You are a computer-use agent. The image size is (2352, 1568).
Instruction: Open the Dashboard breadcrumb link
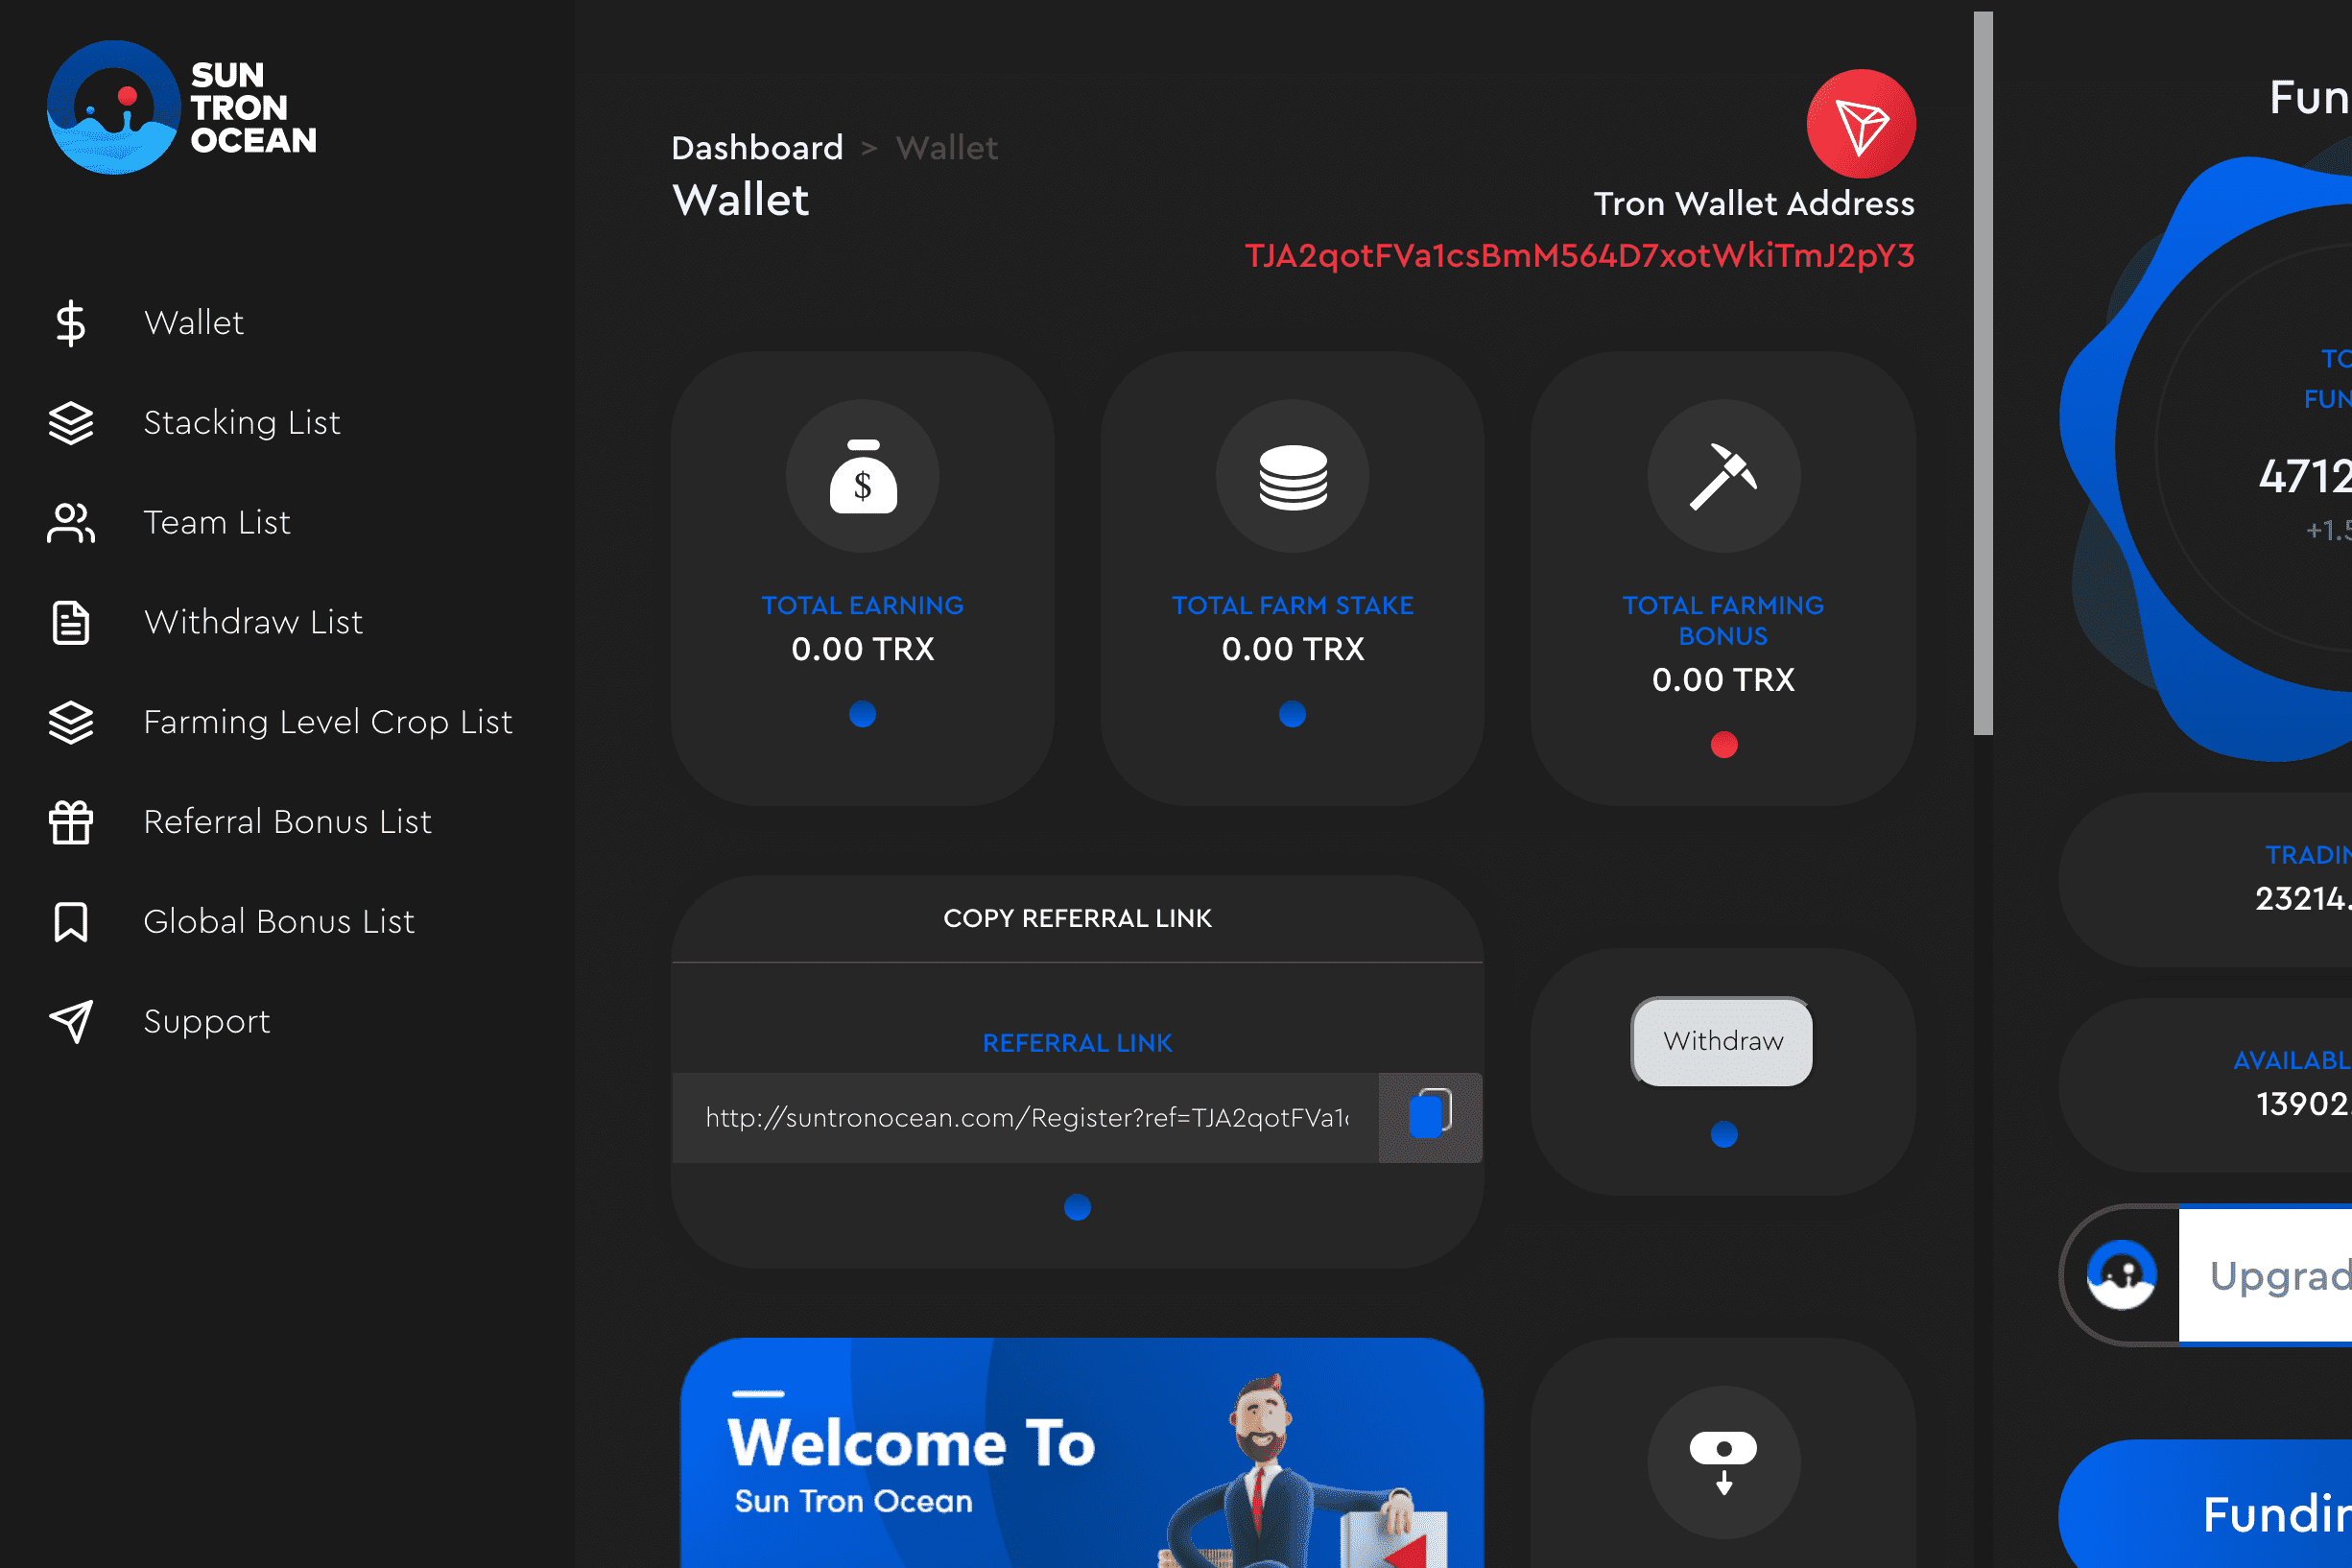click(x=757, y=147)
